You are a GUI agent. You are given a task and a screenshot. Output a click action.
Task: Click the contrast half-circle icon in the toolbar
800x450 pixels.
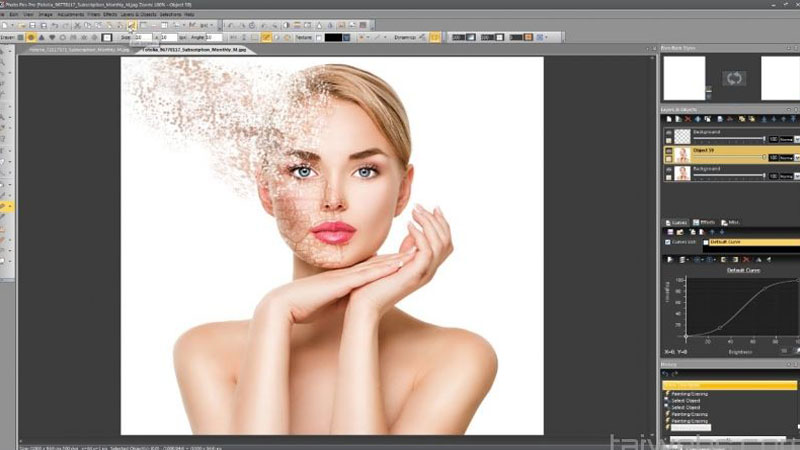(286, 25)
